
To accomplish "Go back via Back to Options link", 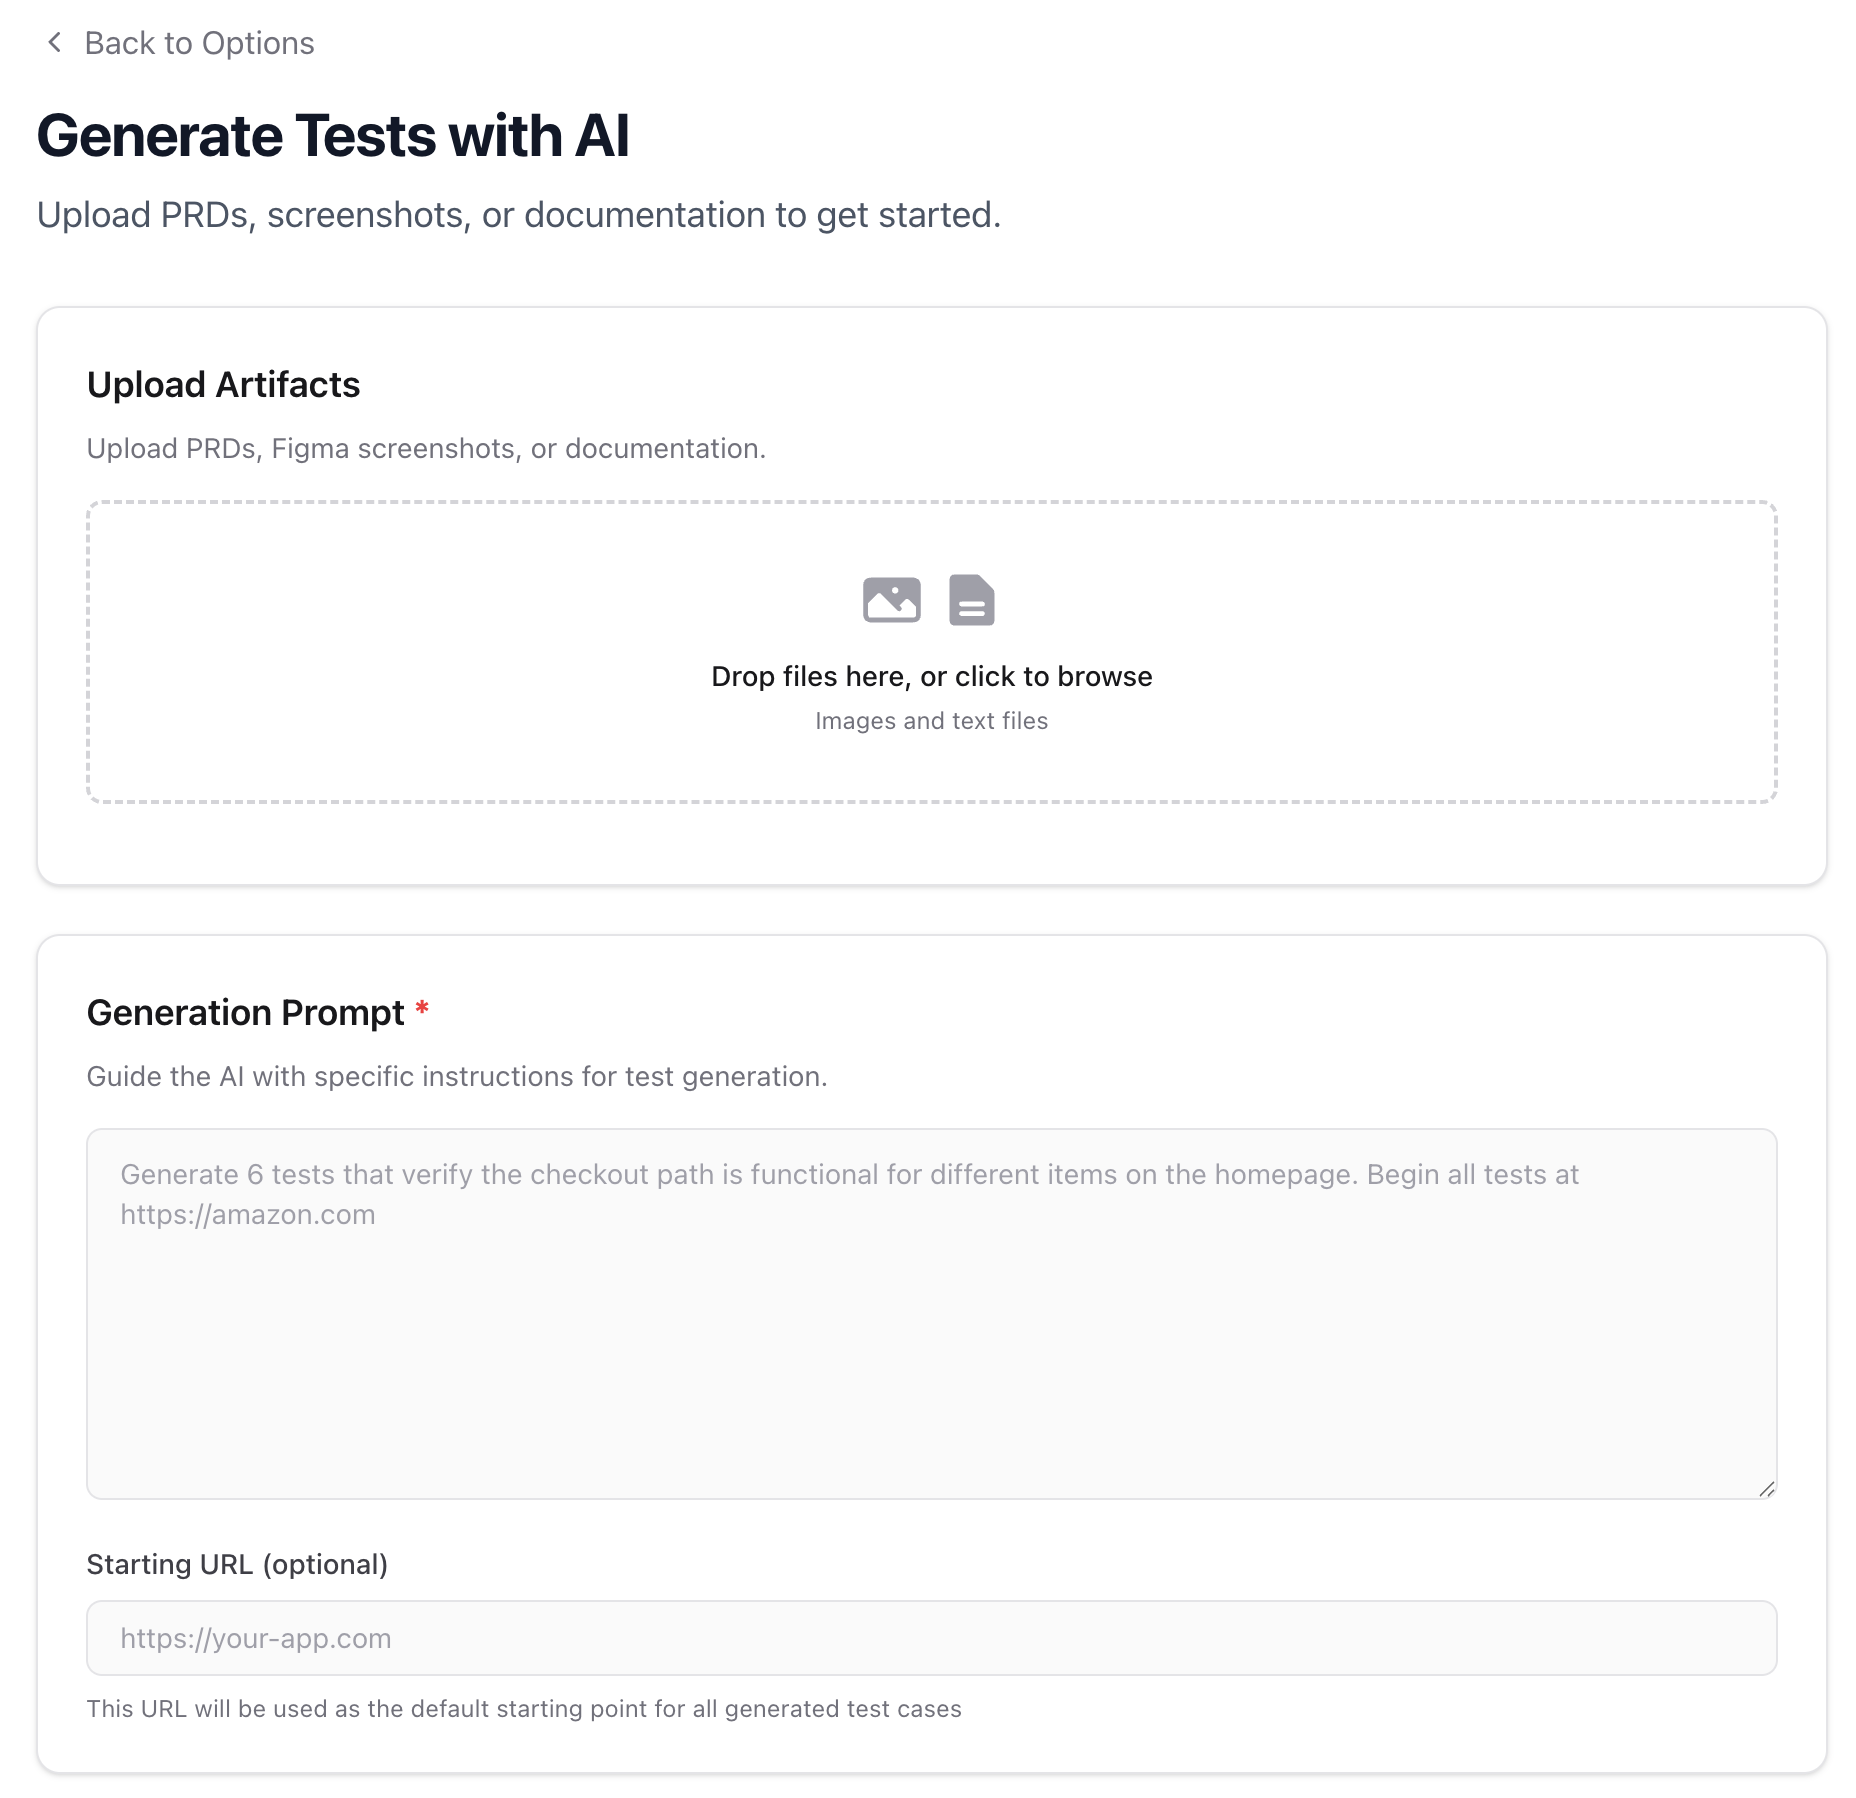I will click(199, 43).
